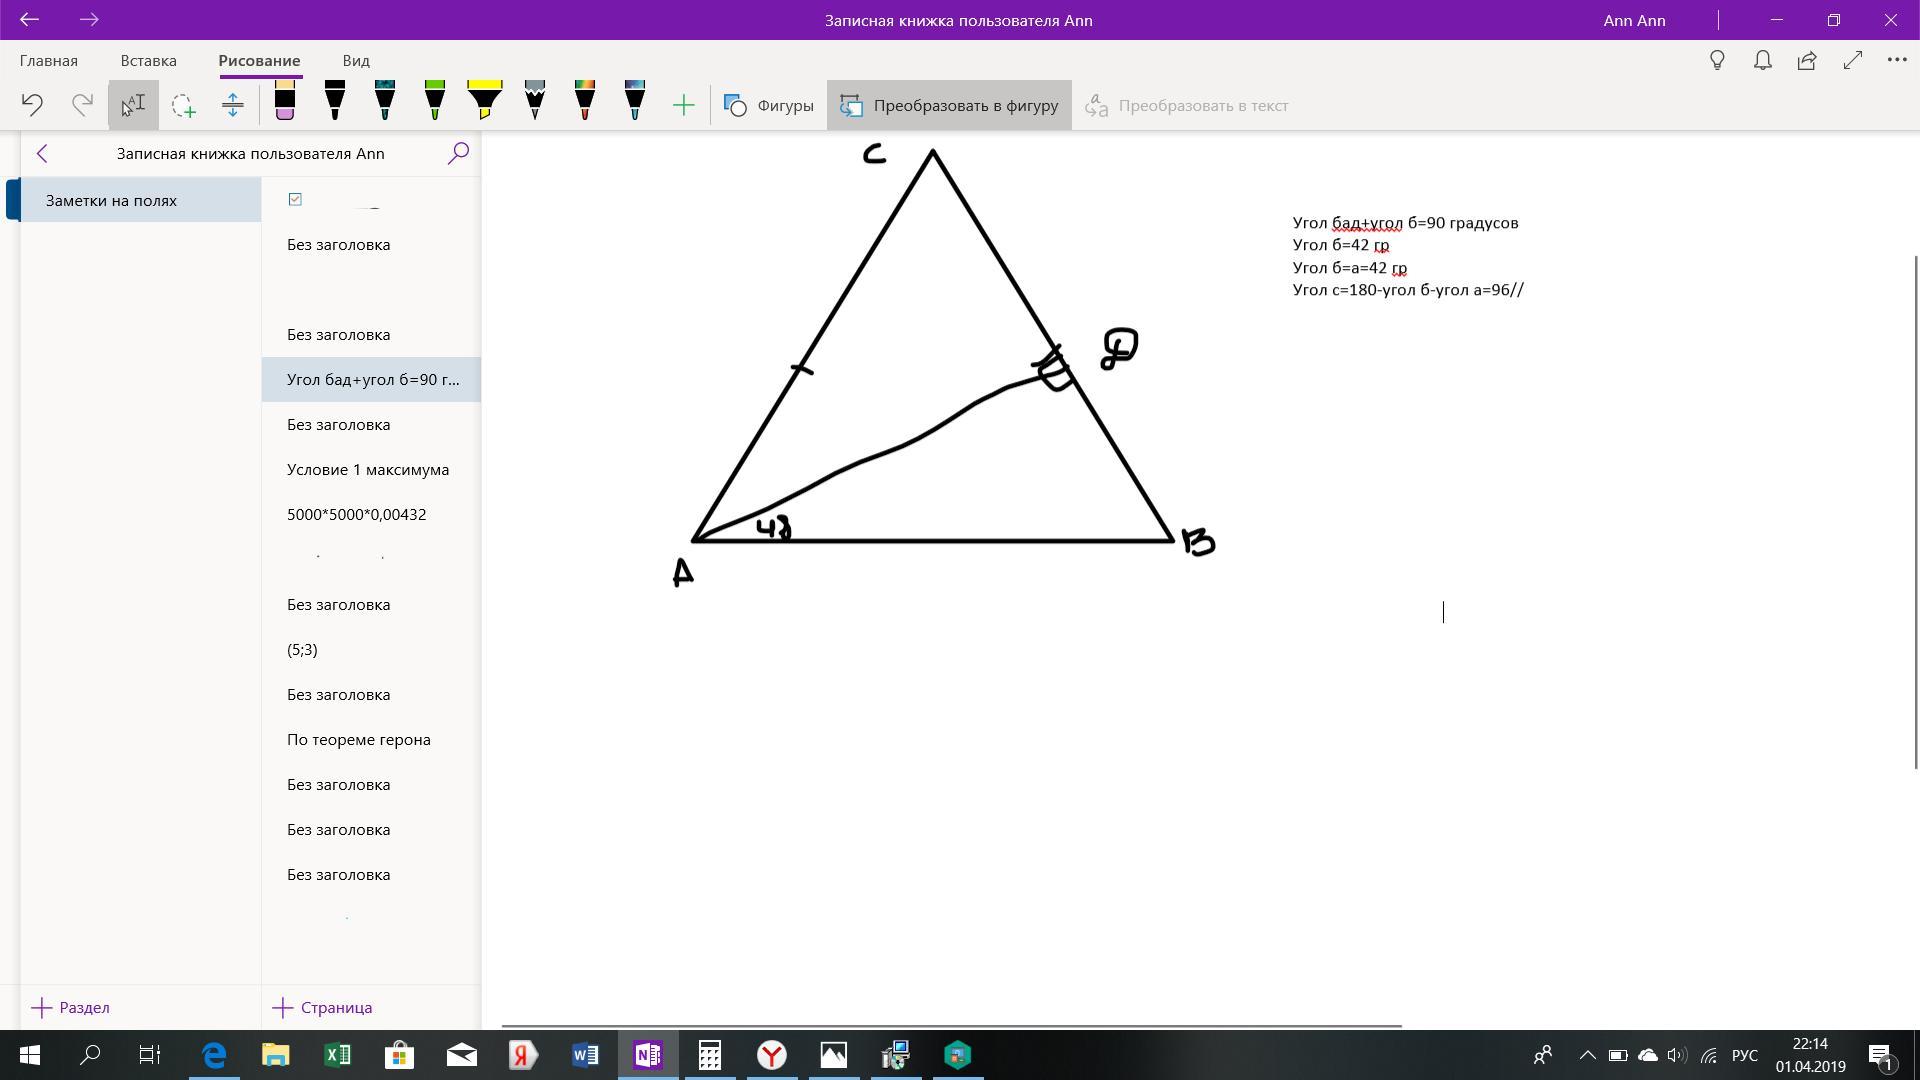Screen dimensions: 1920x1080
Task: Open the По теореме герона page
Action: pyautogui.click(x=359, y=739)
